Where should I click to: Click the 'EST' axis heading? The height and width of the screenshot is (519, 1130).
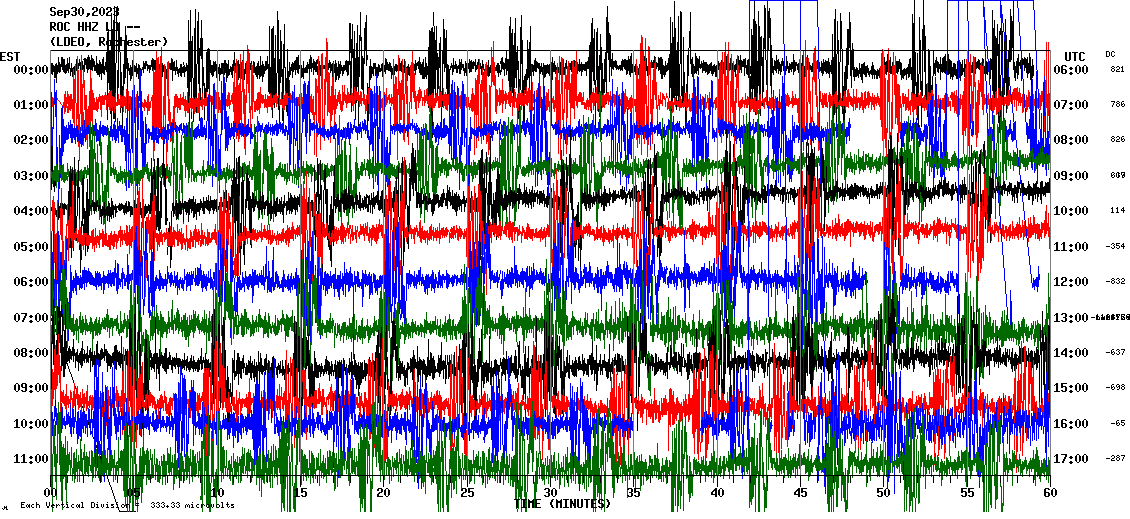(10, 57)
